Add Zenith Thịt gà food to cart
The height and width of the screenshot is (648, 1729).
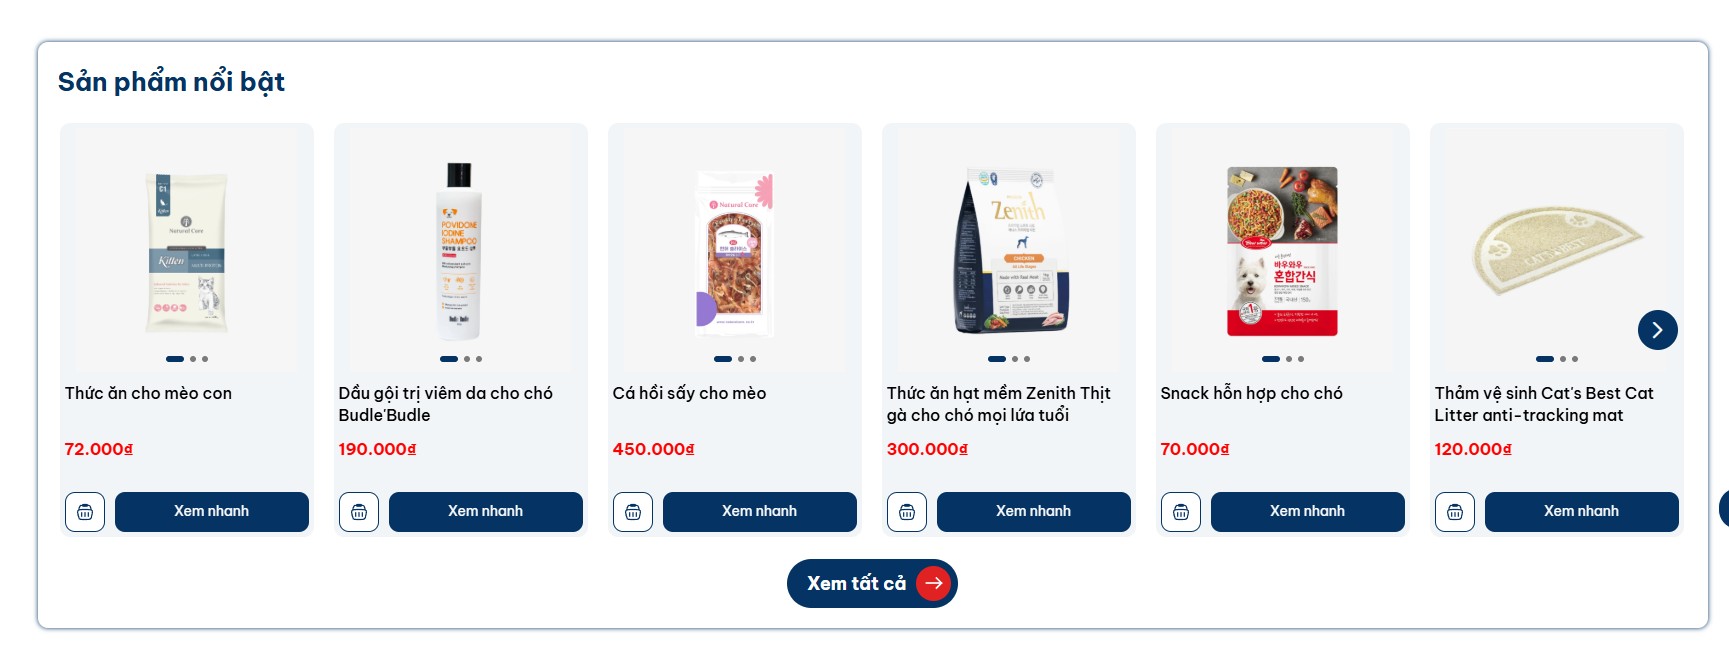click(907, 512)
